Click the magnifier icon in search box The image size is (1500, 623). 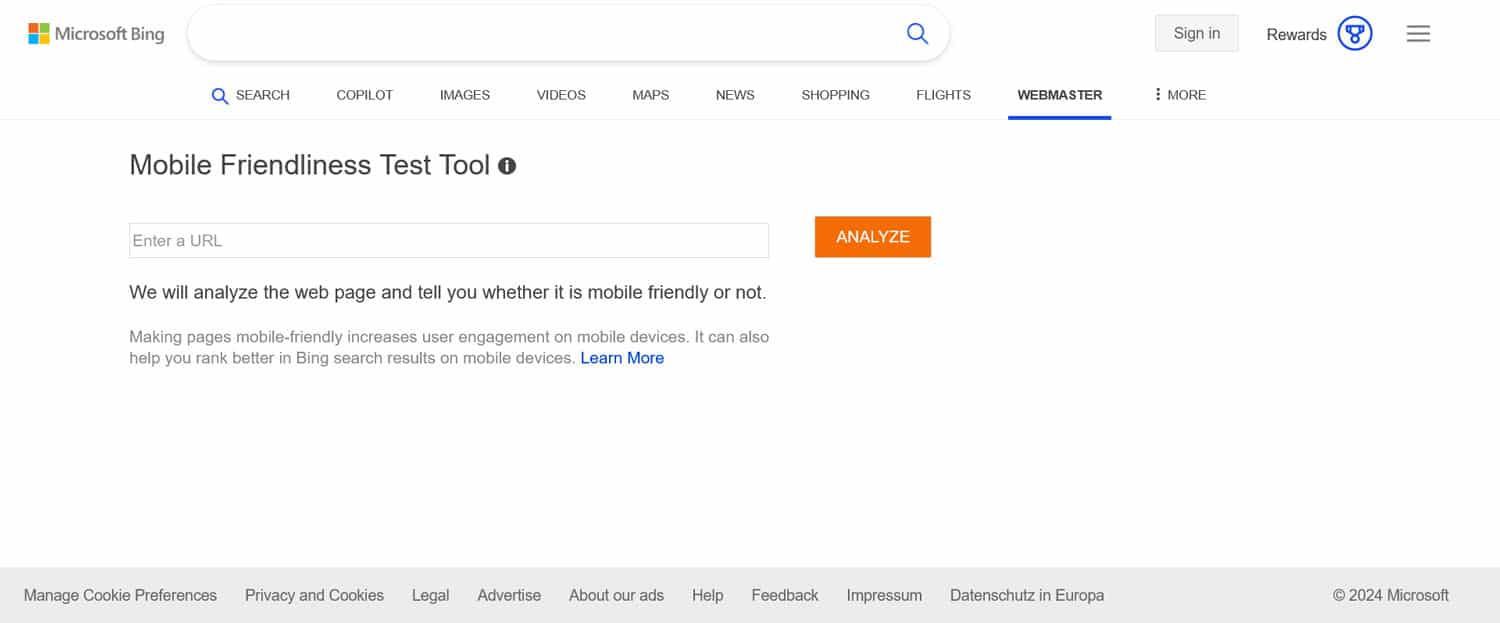917,34
